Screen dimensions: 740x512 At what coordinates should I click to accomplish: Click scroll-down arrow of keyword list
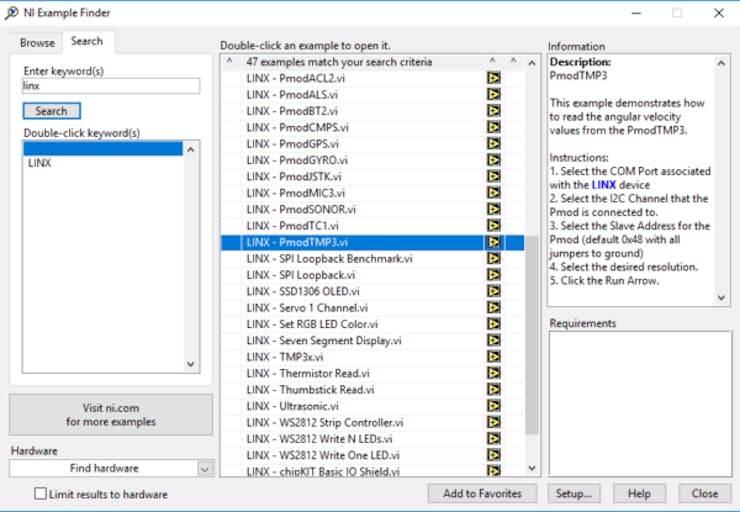click(x=191, y=364)
